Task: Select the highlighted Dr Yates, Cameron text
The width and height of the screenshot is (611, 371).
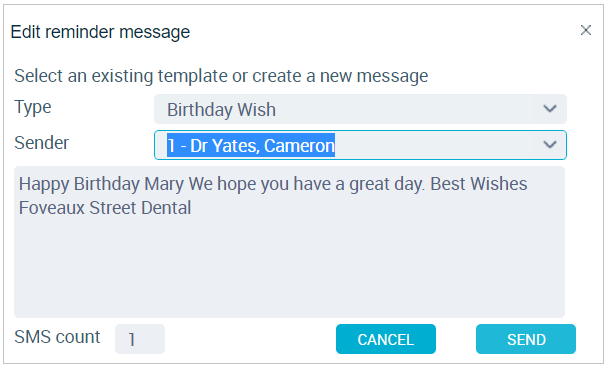Action: (251, 145)
